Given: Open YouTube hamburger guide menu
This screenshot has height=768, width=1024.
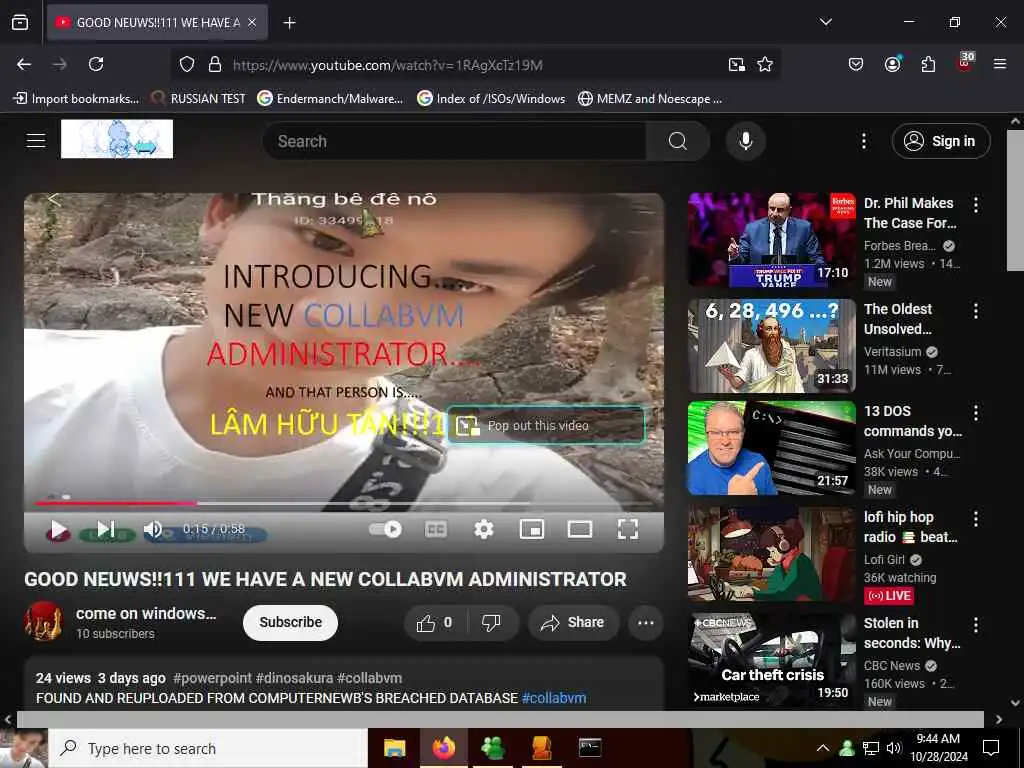Looking at the screenshot, I should pos(36,140).
